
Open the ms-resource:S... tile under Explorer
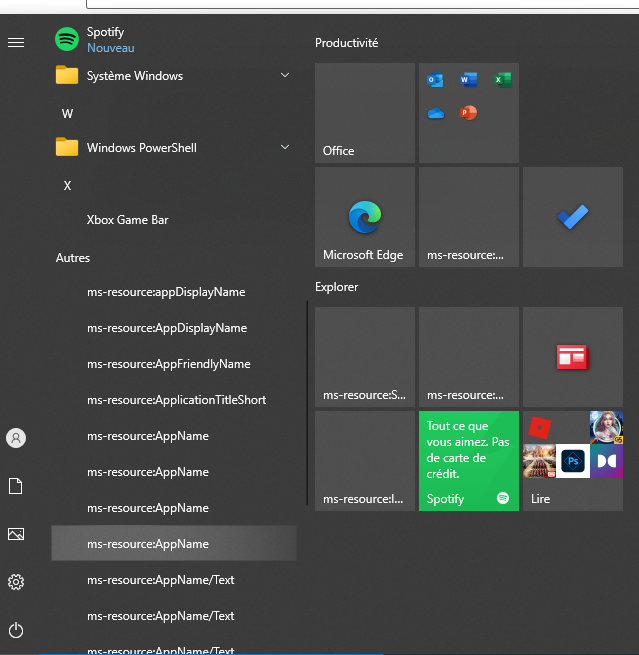(x=365, y=357)
